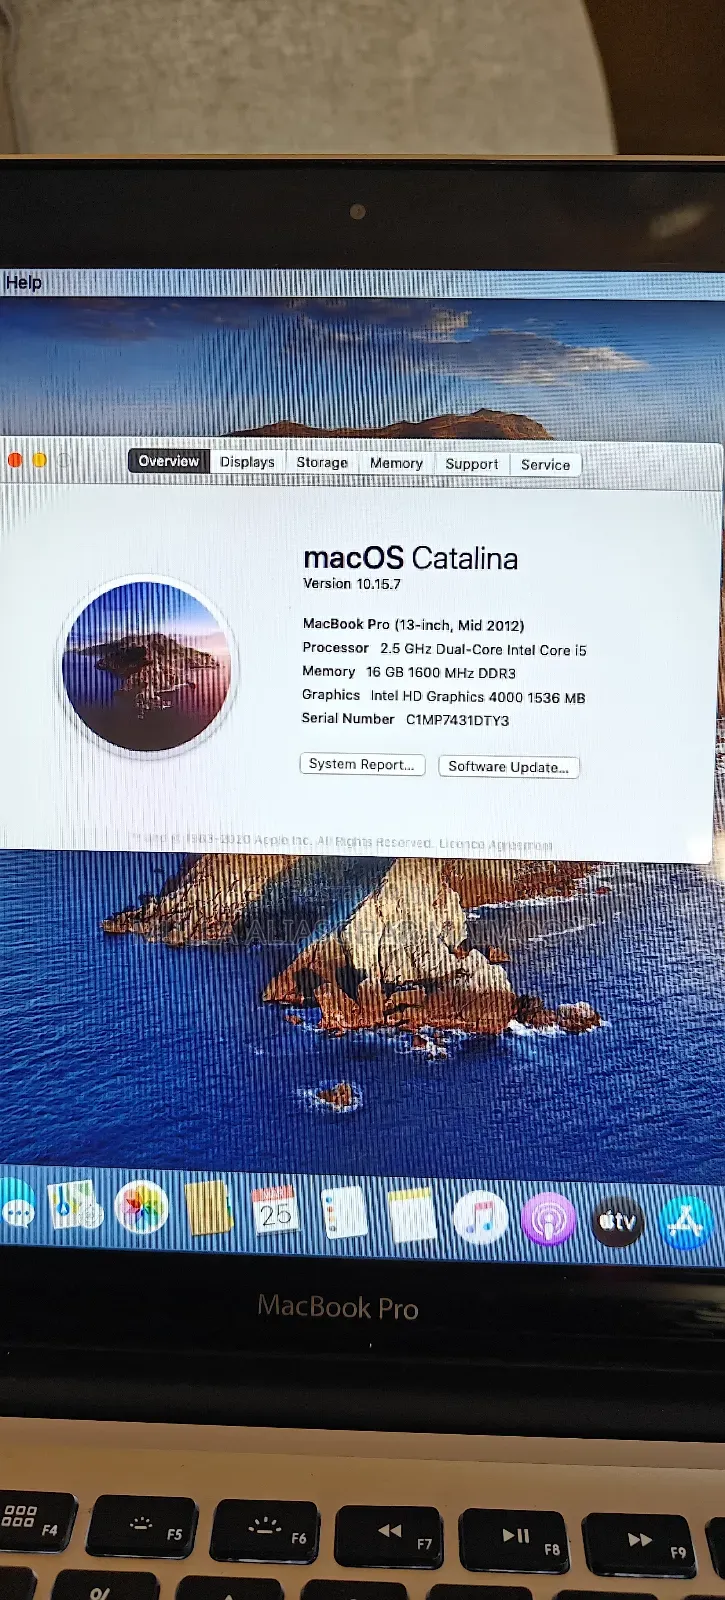Open Photos from the Dock
Viewport: 725px width, 1600px height.
coord(142,1208)
